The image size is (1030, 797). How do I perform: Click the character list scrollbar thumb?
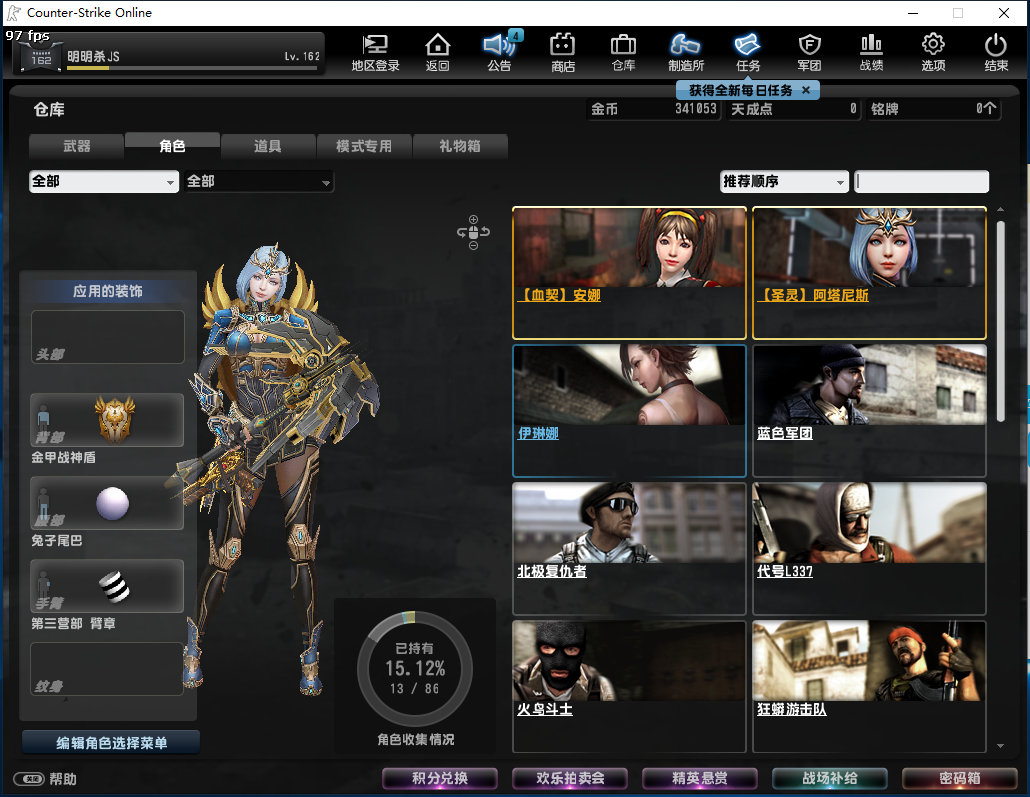pyautogui.click(x=1000, y=321)
